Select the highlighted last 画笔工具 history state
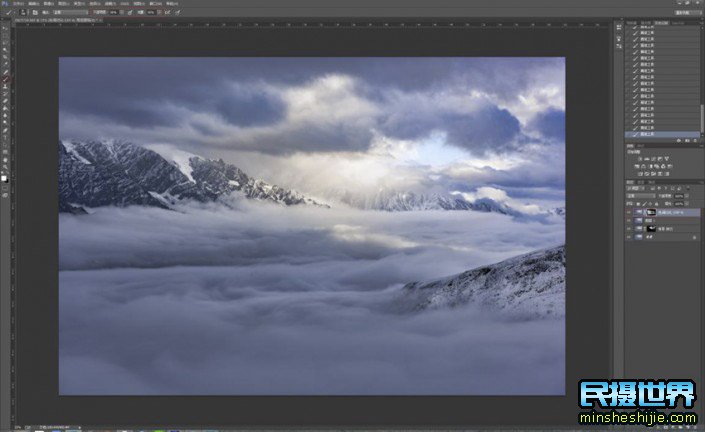Screen dimensions: 705x432 [663, 134]
